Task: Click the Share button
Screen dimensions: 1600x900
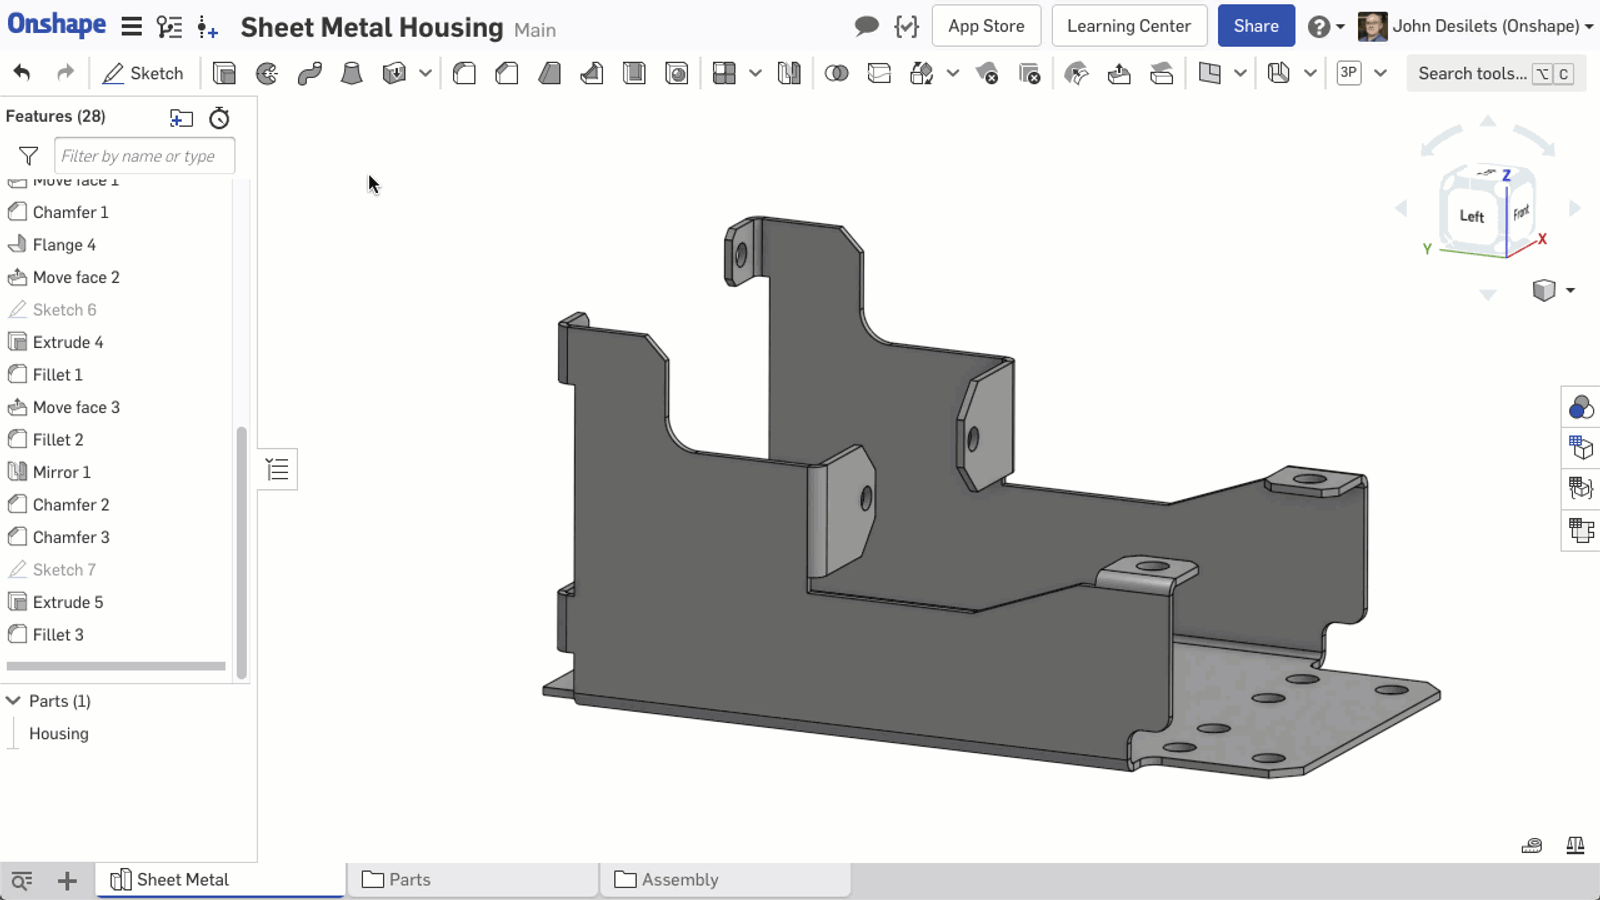Action: click(x=1255, y=26)
